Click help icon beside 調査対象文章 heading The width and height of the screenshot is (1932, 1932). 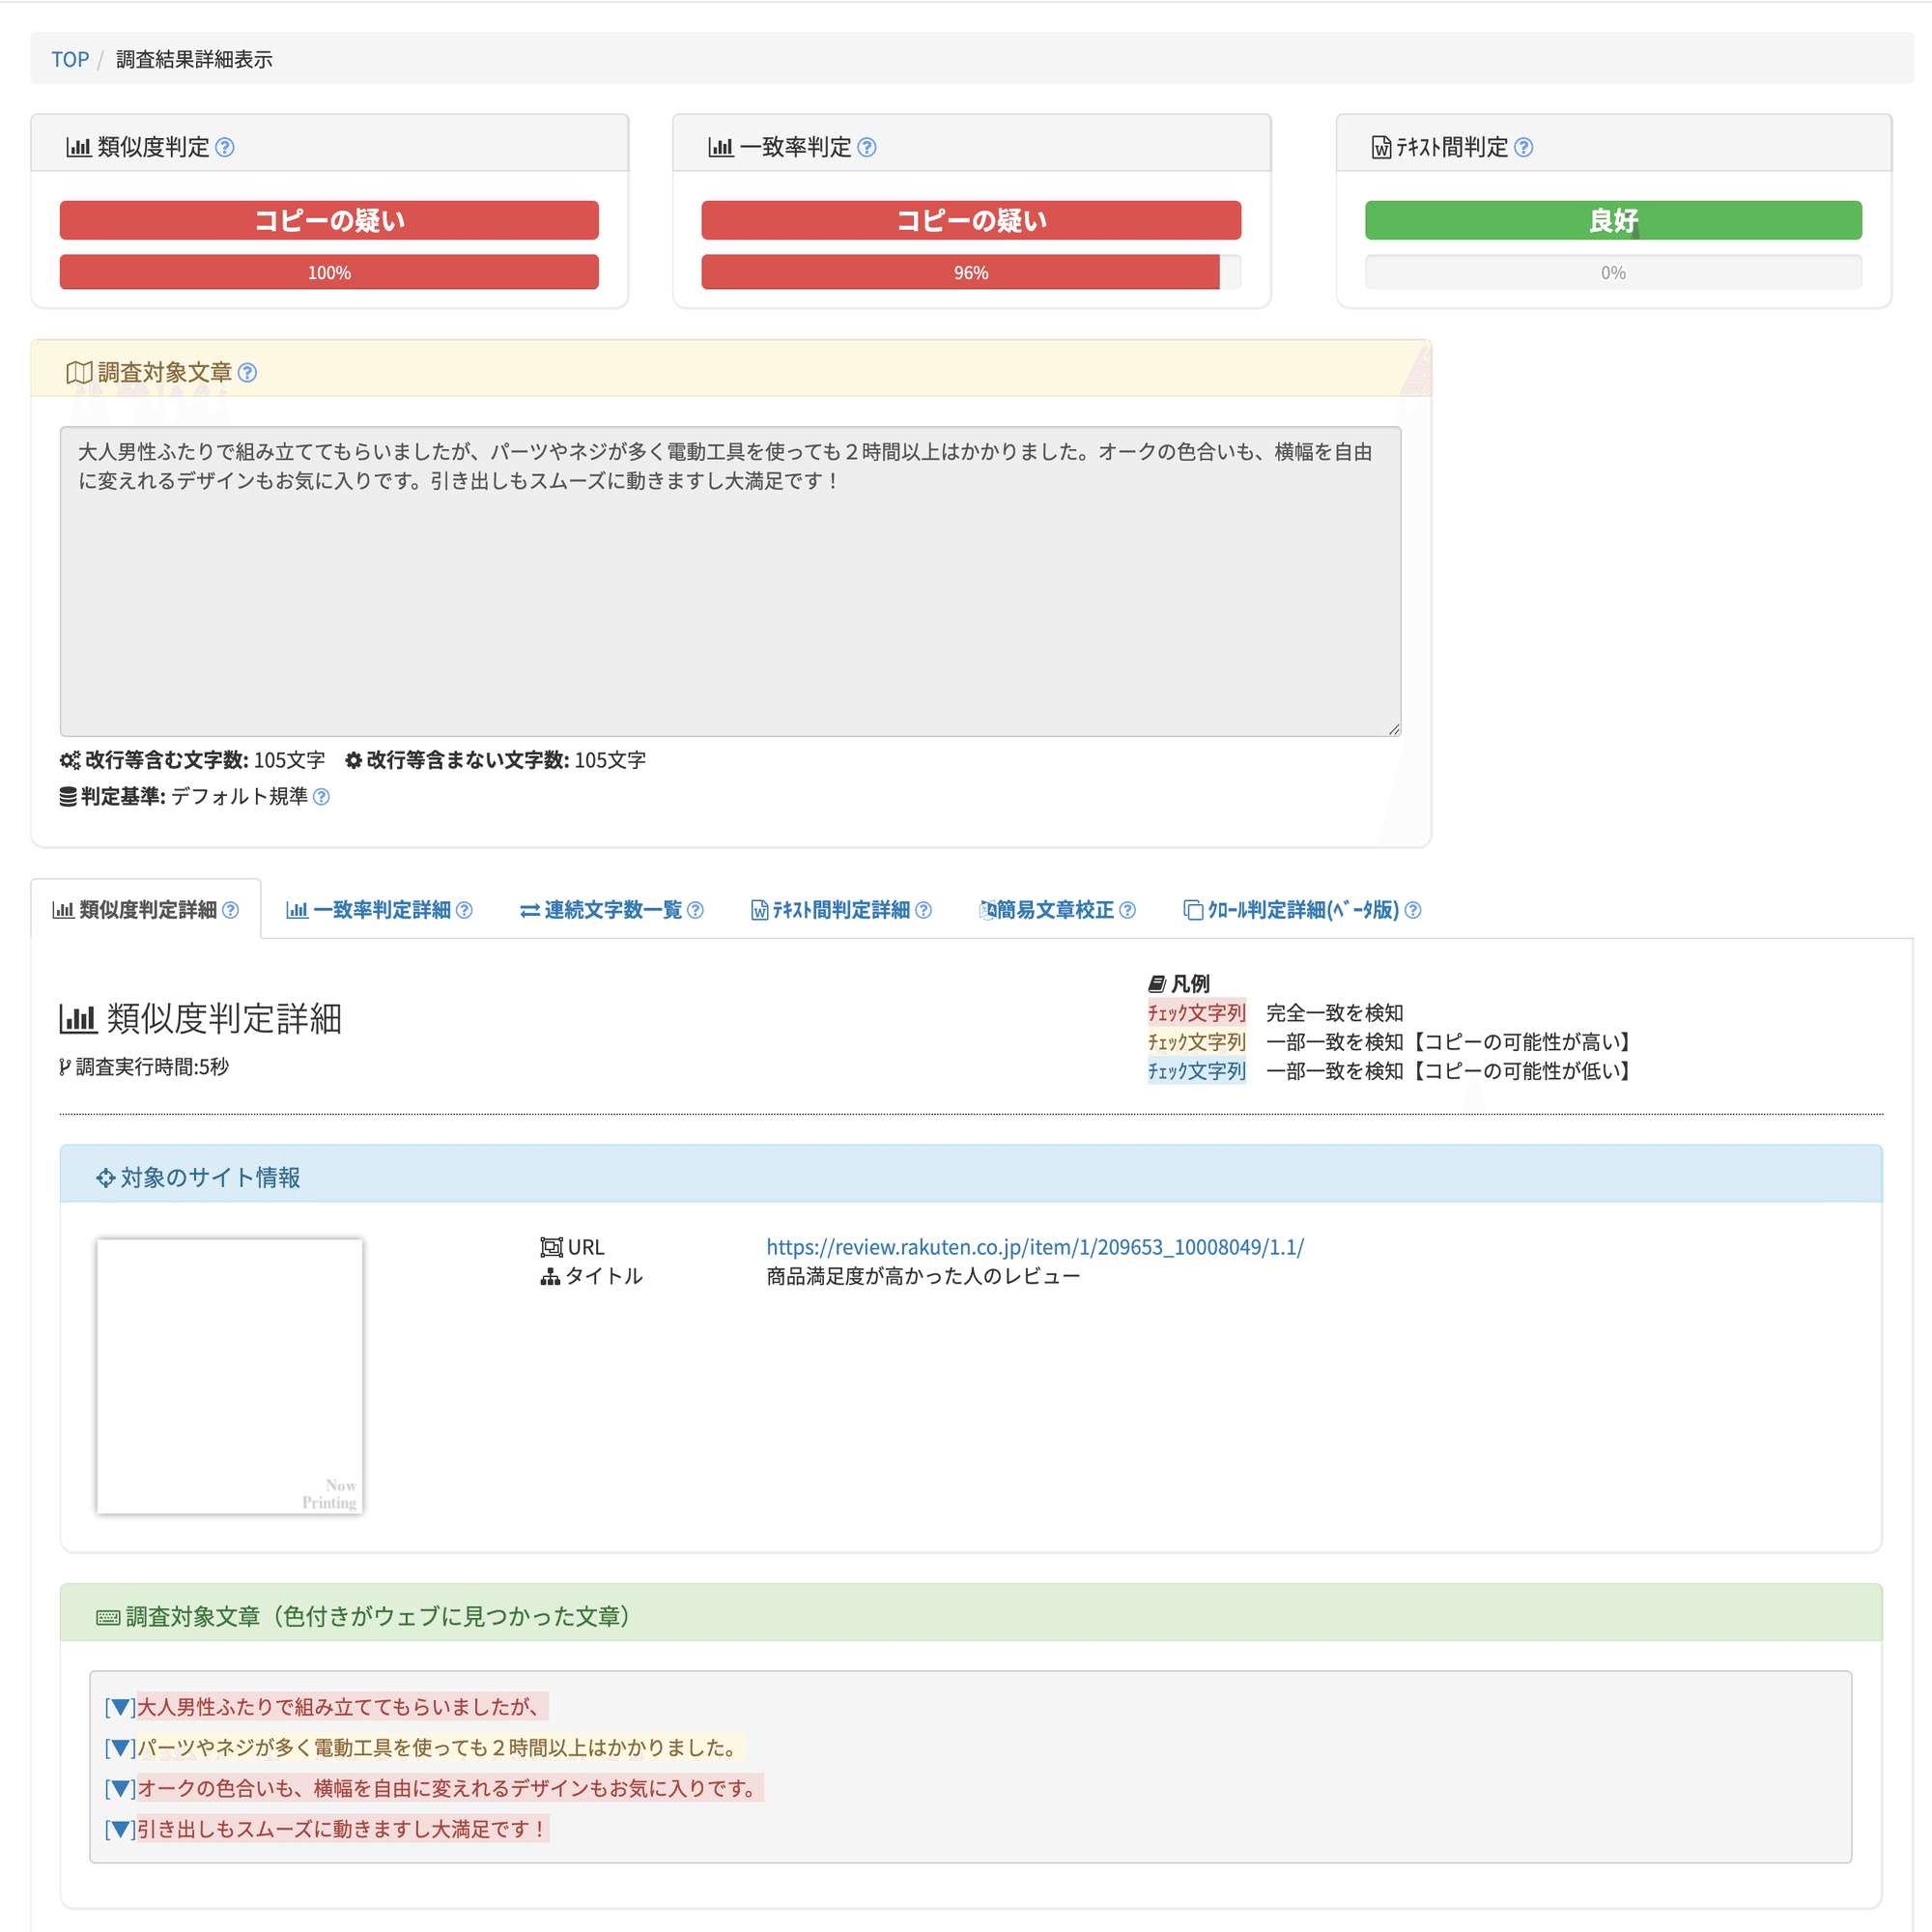click(248, 373)
